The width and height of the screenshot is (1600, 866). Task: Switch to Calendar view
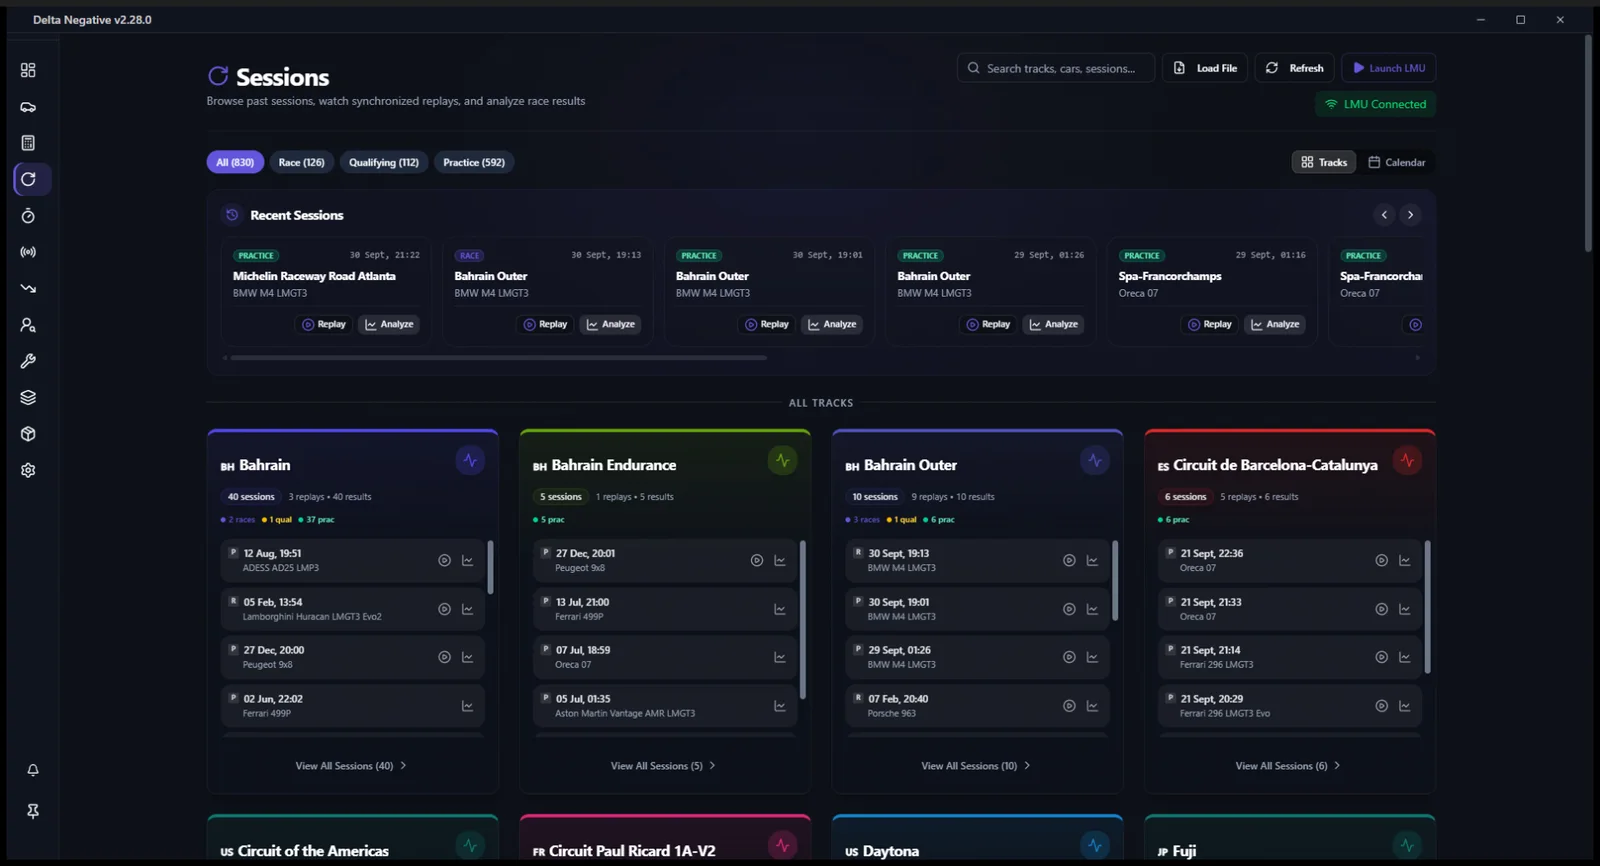click(x=1397, y=162)
